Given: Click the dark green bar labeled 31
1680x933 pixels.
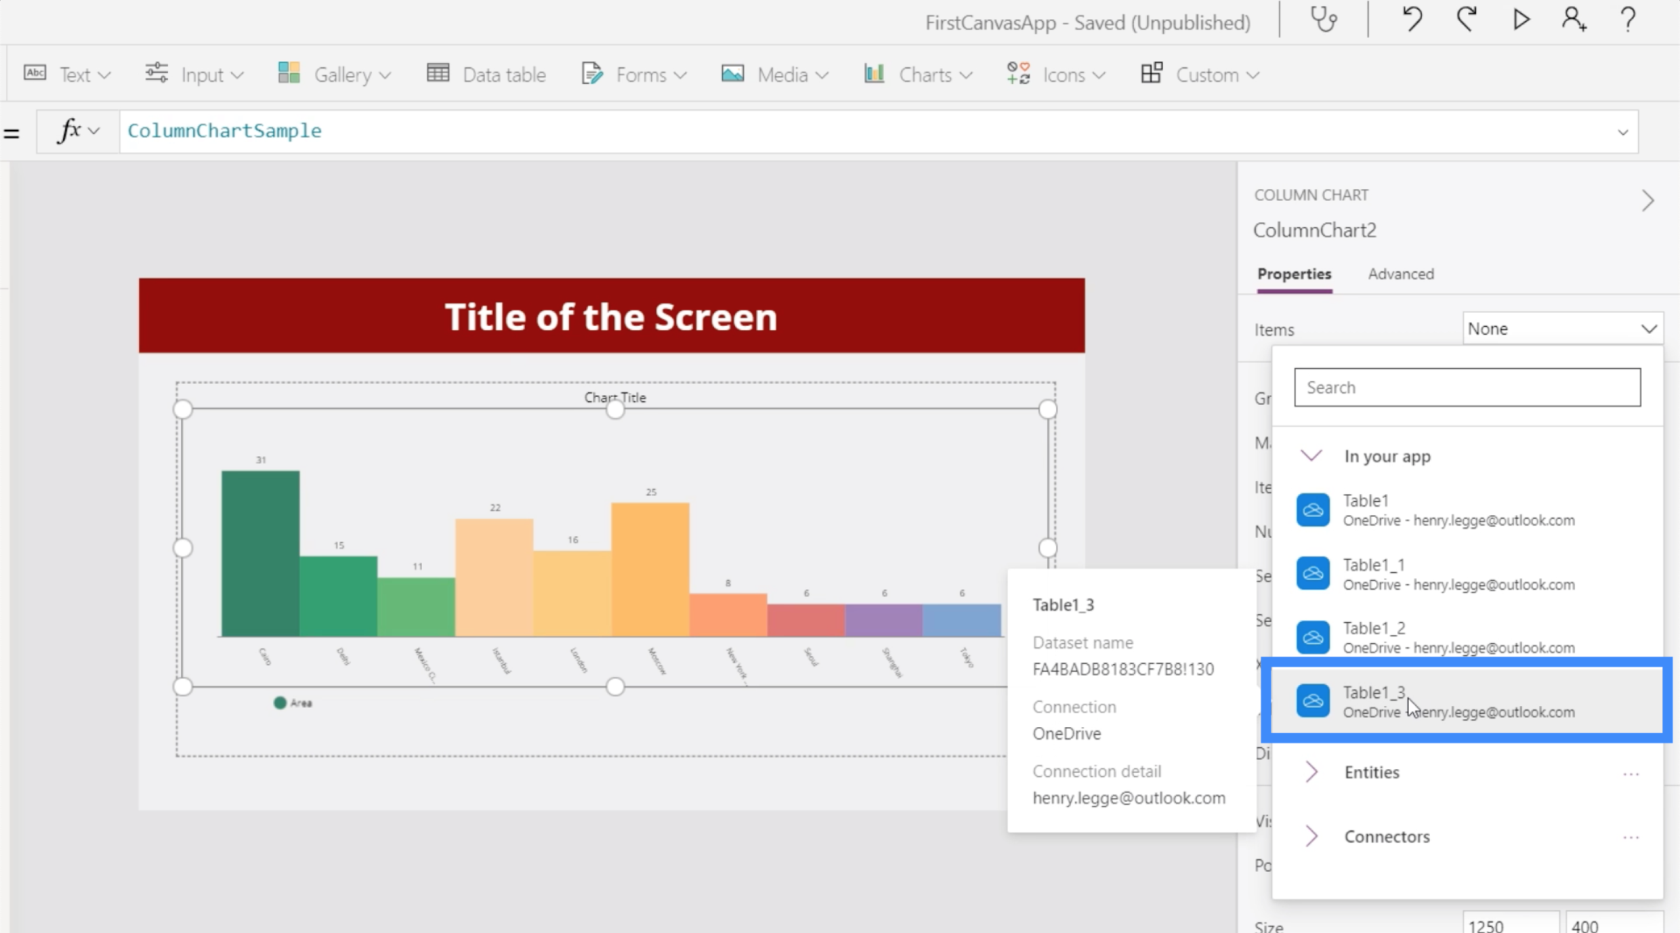Looking at the screenshot, I should click(x=260, y=553).
